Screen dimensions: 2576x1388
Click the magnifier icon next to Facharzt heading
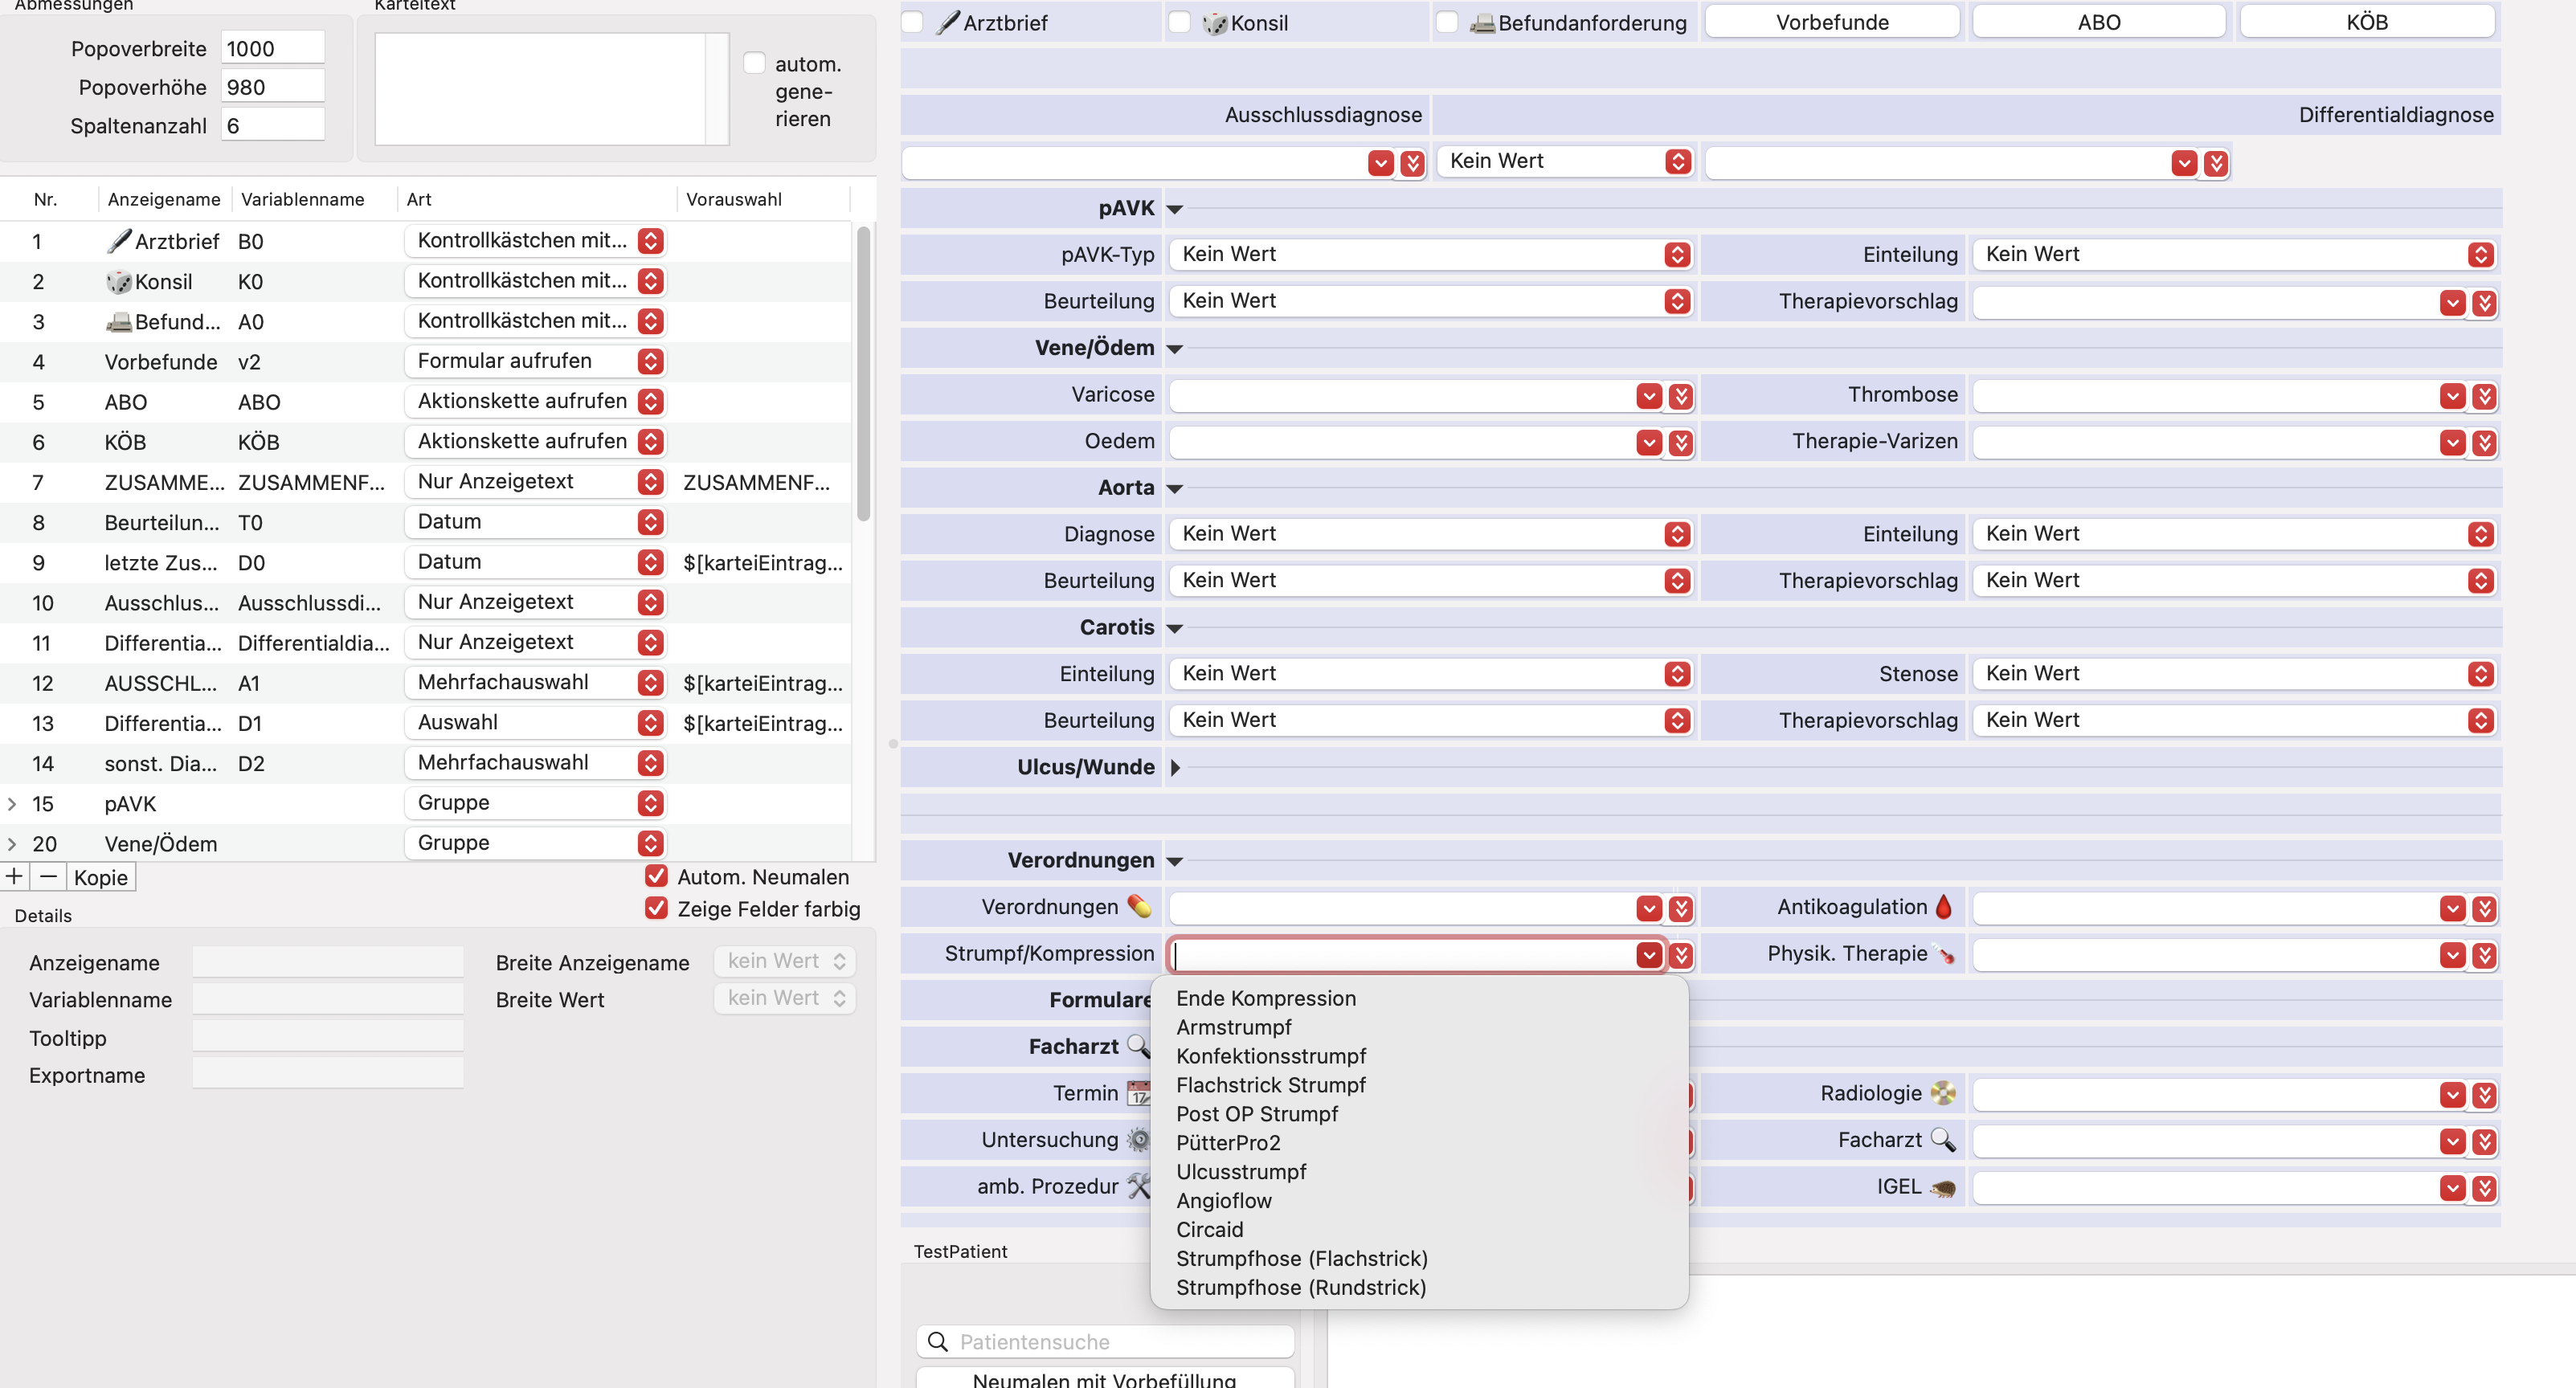1138,1046
